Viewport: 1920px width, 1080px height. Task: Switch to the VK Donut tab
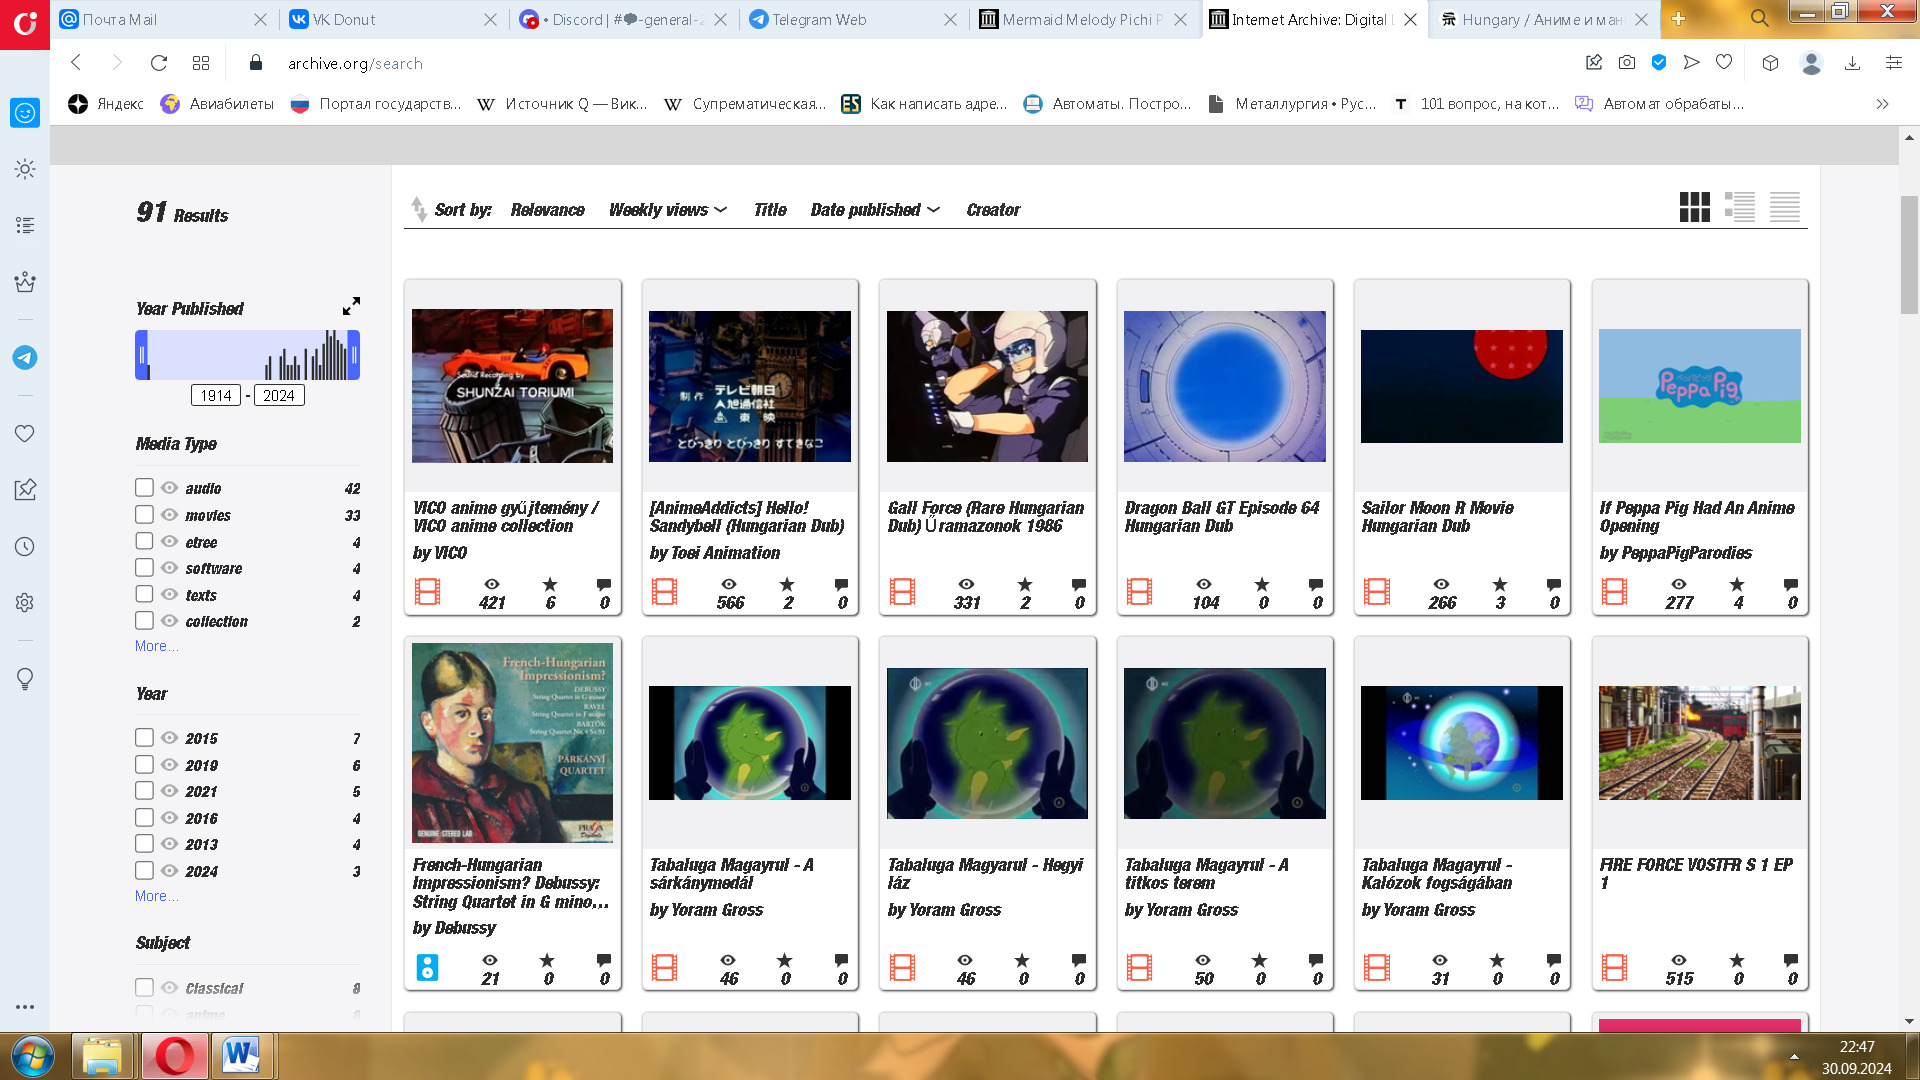pos(343,19)
